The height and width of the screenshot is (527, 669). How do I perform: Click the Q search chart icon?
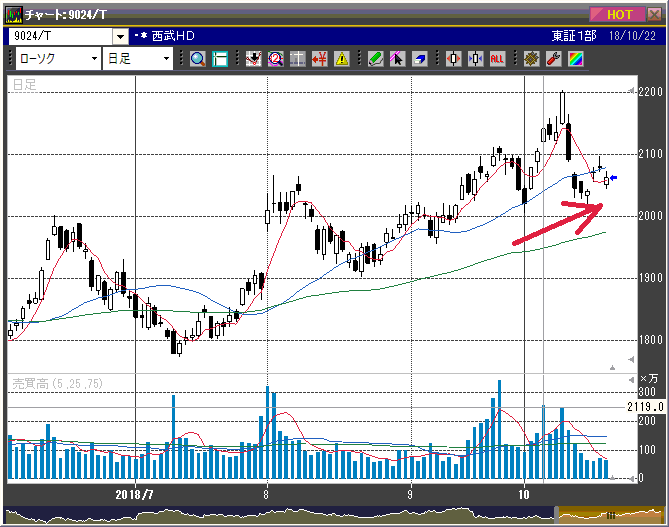[x=275, y=59]
